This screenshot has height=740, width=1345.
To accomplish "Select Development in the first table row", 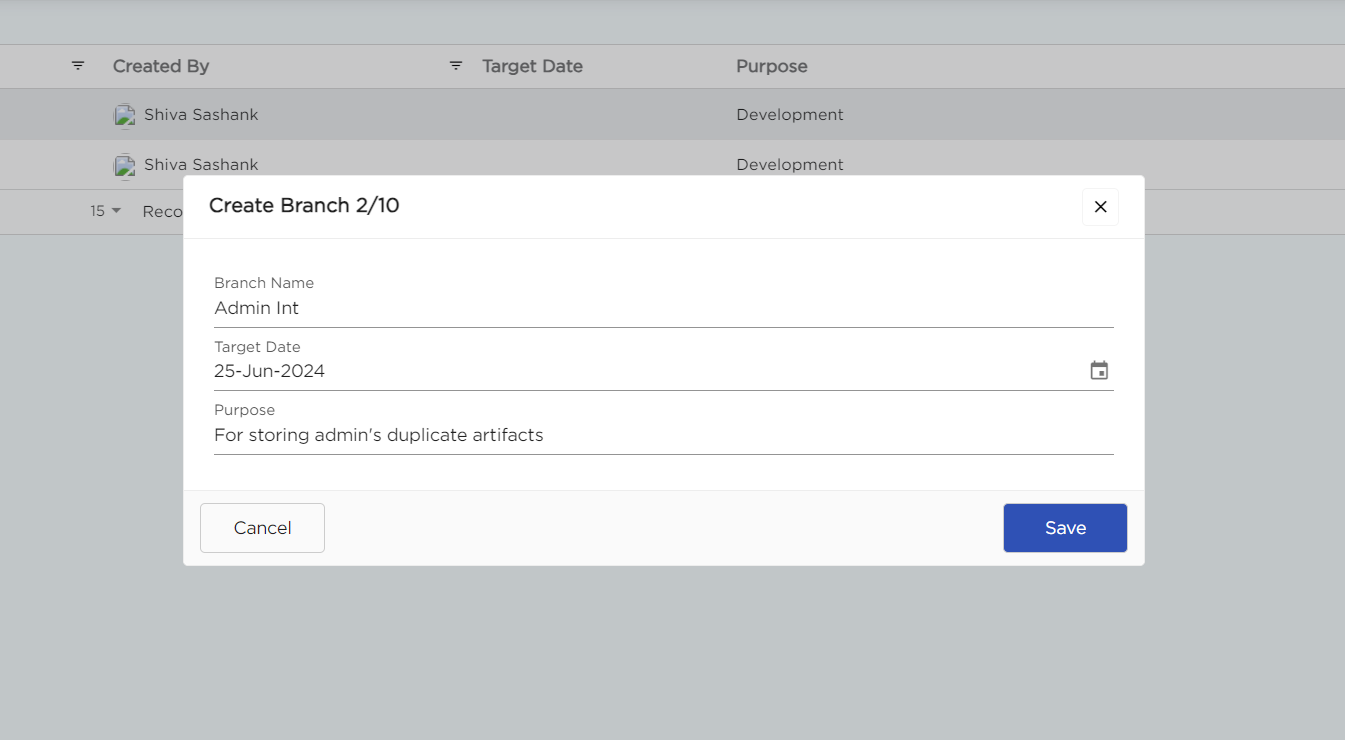I will click(x=790, y=115).
